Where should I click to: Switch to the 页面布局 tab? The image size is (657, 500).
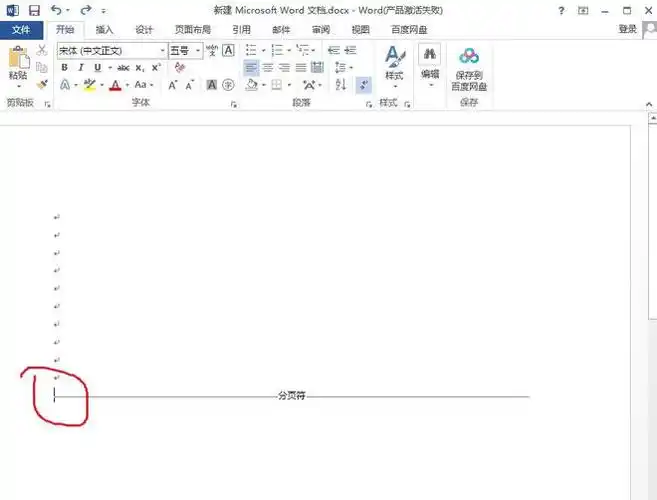(x=193, y=30)
